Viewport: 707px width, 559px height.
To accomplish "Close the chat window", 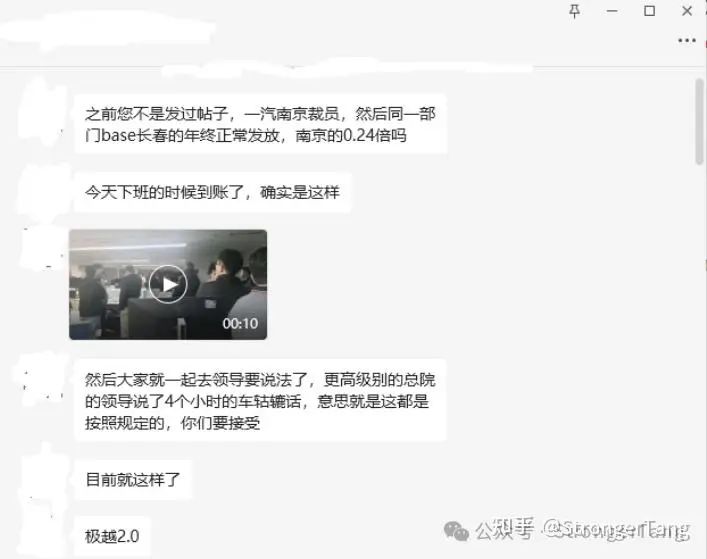I will (x=687, y=11).
